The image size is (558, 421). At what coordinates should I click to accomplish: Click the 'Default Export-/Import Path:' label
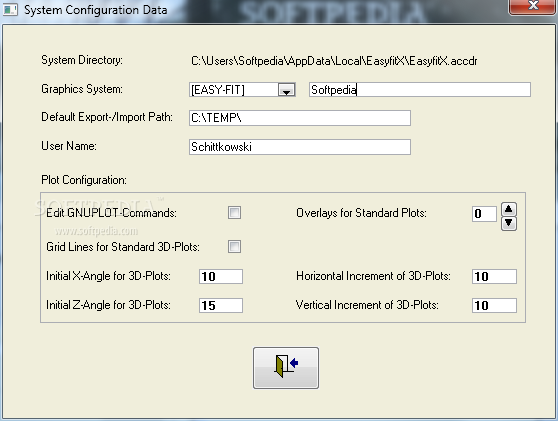[107, 117]
